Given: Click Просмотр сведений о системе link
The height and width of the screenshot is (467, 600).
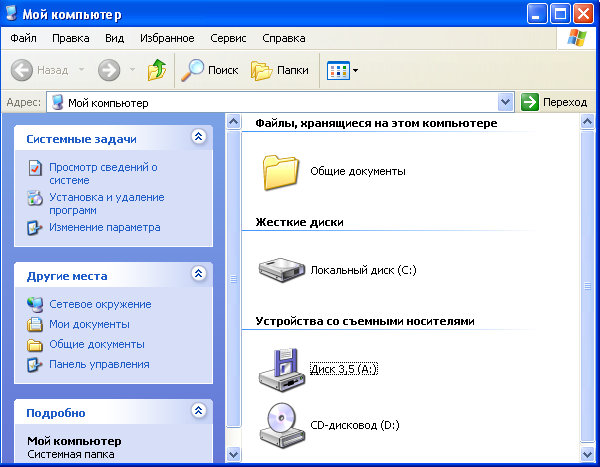Looking at the screenshot, I should pos(103,173).
